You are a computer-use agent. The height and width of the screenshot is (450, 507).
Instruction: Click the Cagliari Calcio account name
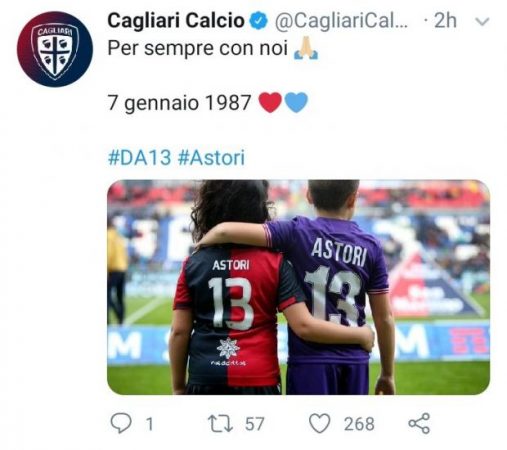click(176, 21)
